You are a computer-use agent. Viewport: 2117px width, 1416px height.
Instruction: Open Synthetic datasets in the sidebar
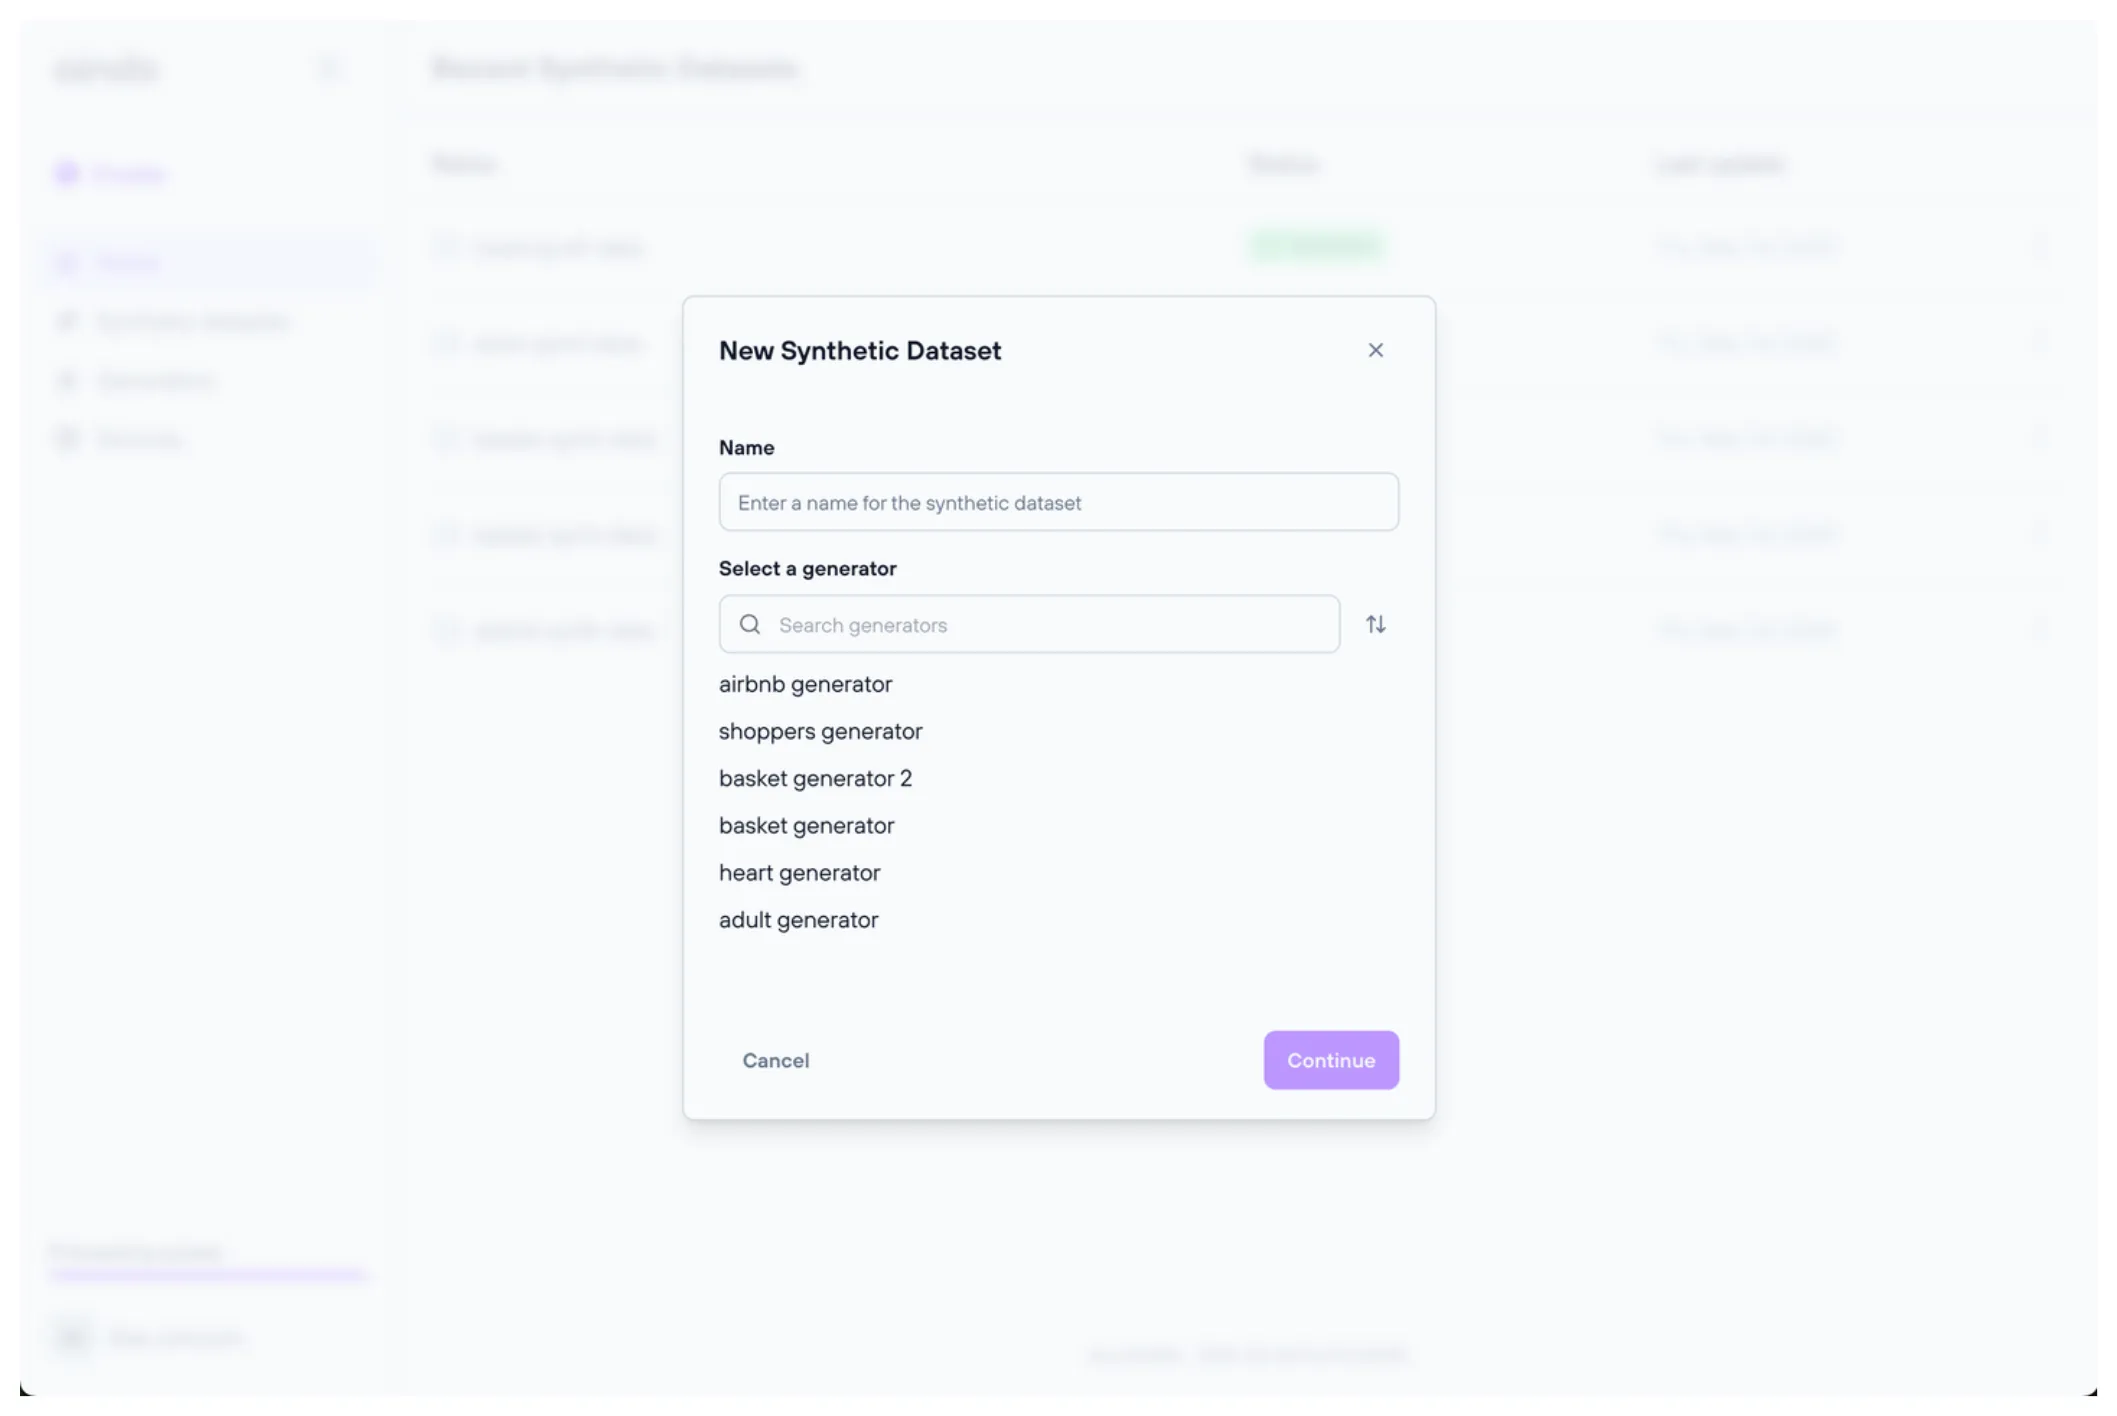(190, 321)
